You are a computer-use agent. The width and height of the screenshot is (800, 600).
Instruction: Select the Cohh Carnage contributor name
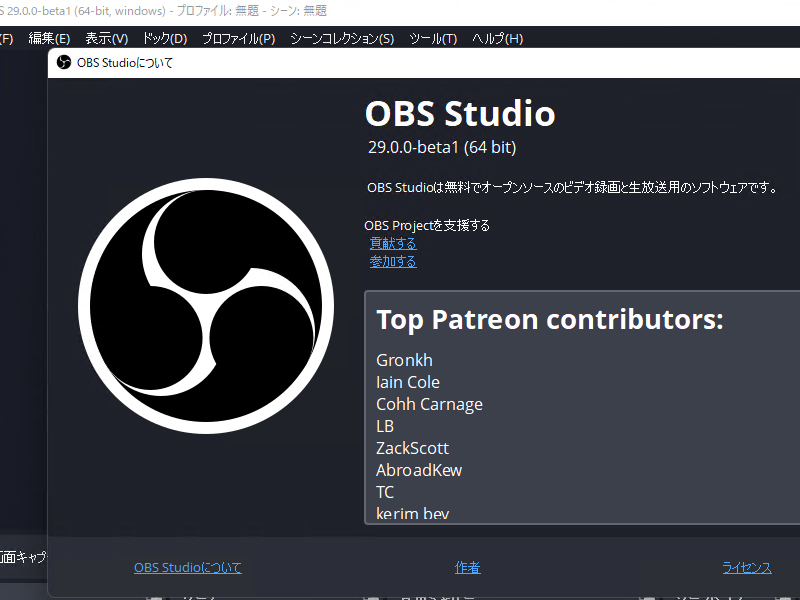click(429, 404)
